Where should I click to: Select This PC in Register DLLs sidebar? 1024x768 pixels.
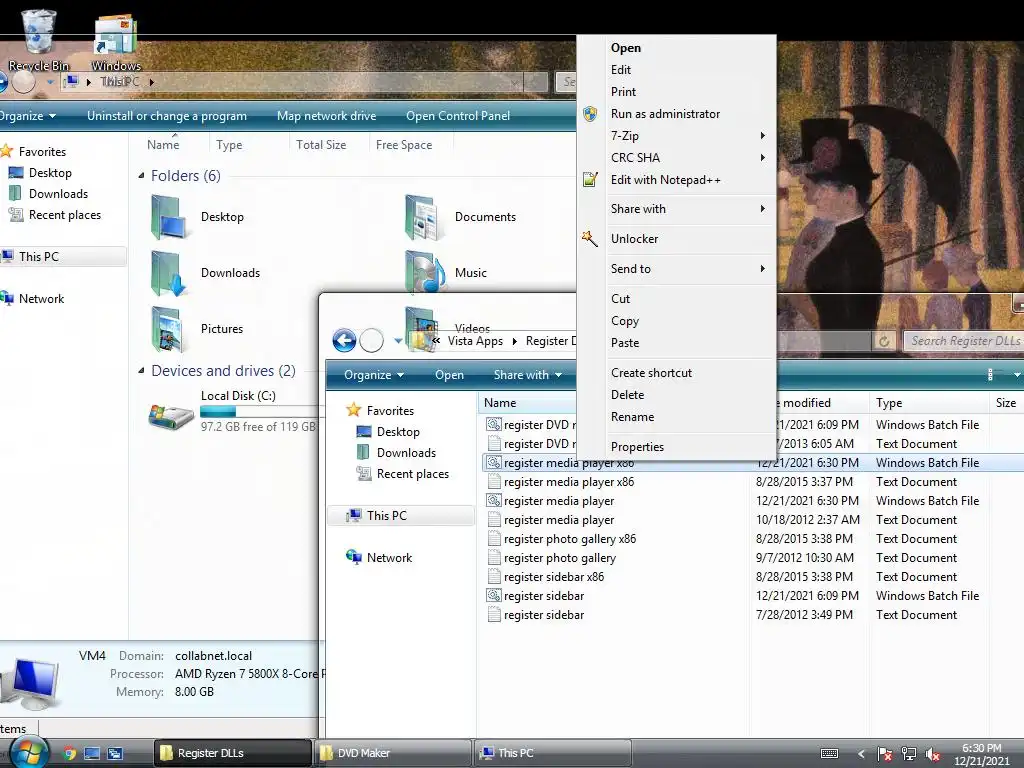[x=386, y=515]
